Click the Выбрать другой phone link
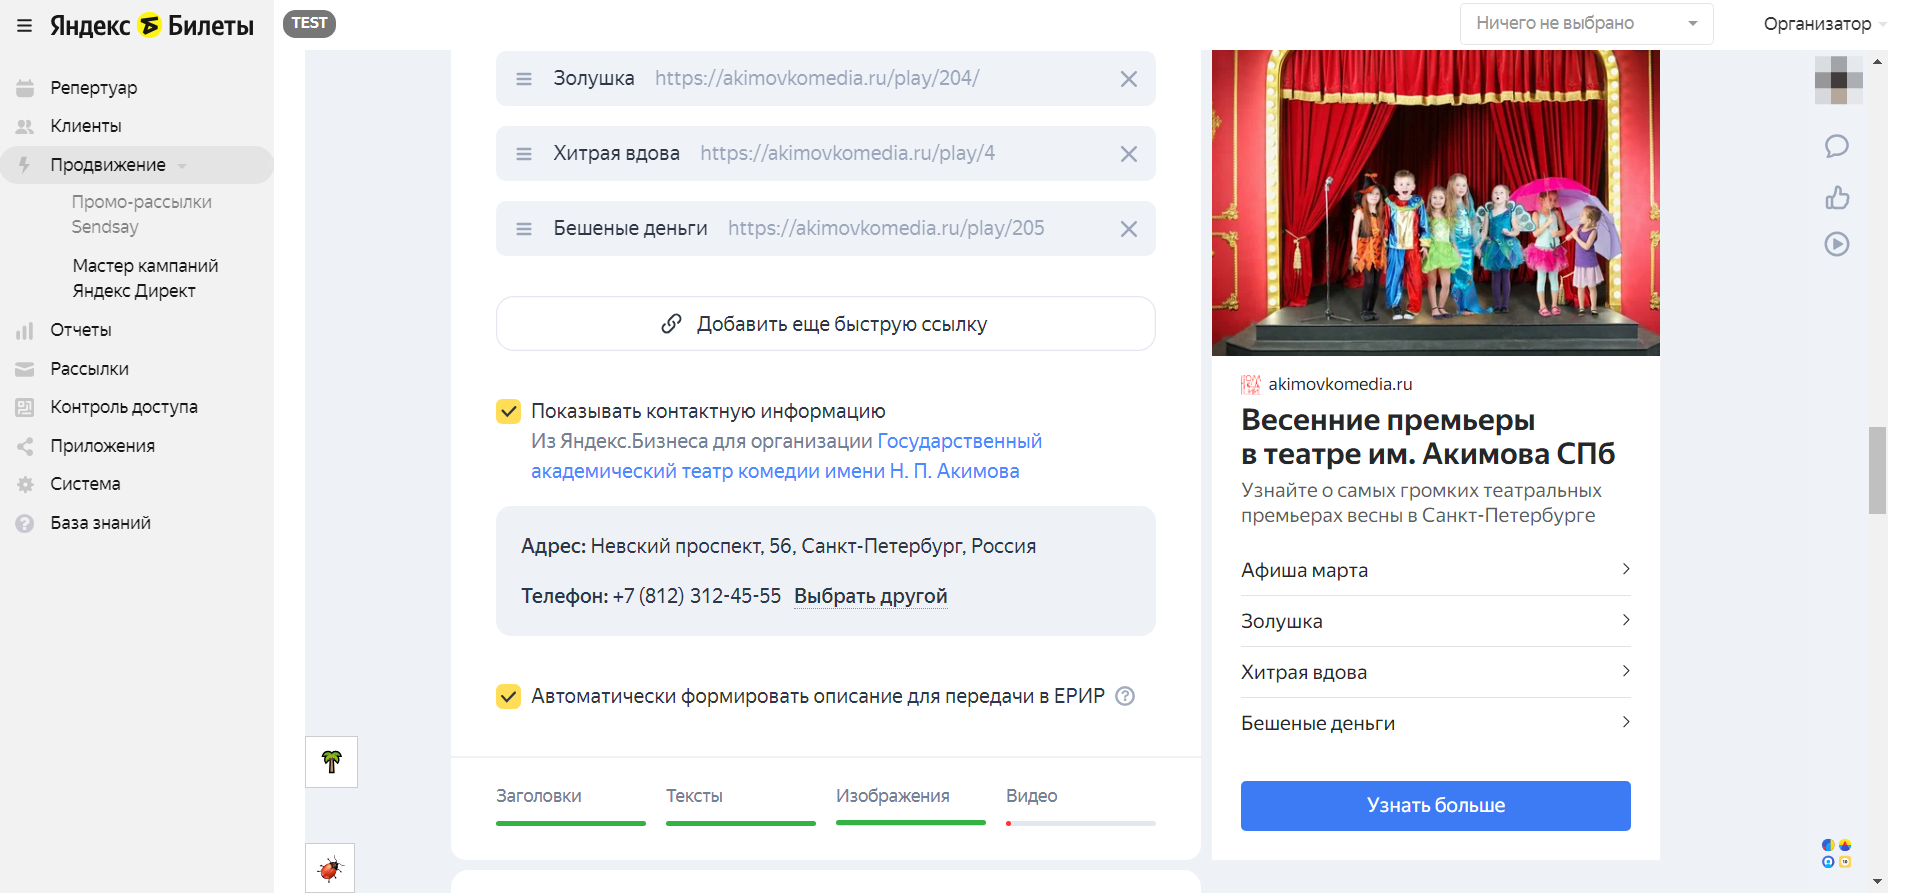 coord(870,596)
